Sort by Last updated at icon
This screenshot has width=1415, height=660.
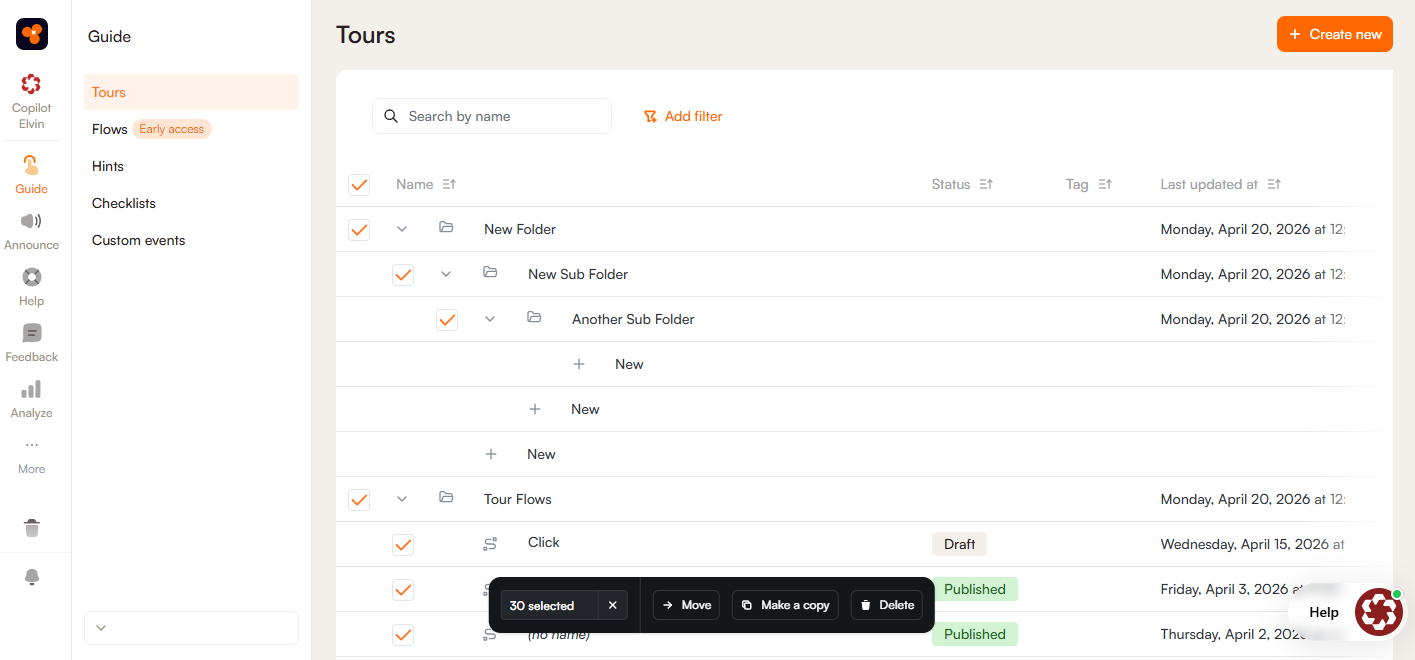point(1274,184)
